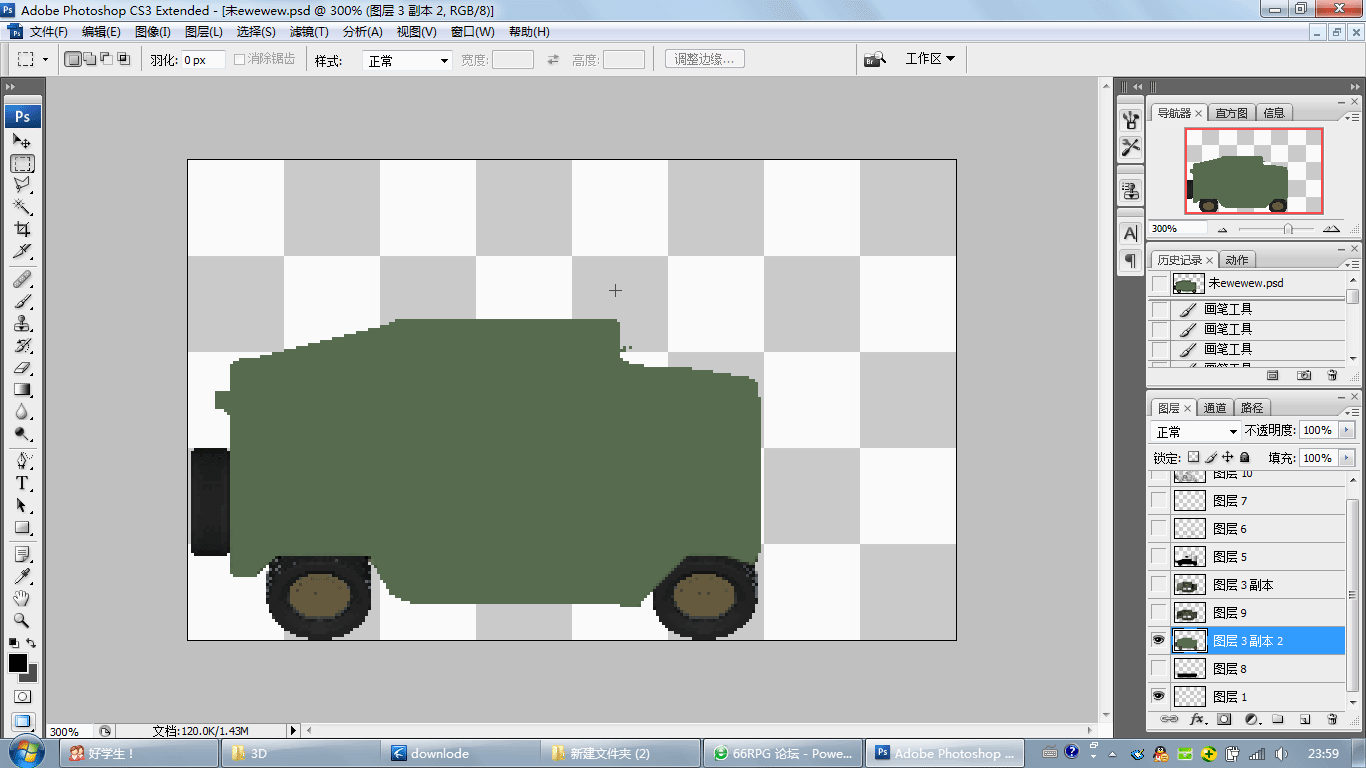
Task: Switch to the 动作 tab
Action: point(1237,260)
